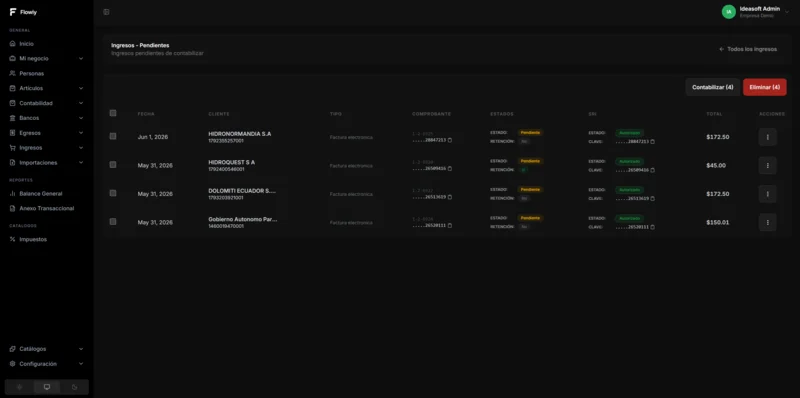Copy SRI clave ending 26513619

(653, 199)
